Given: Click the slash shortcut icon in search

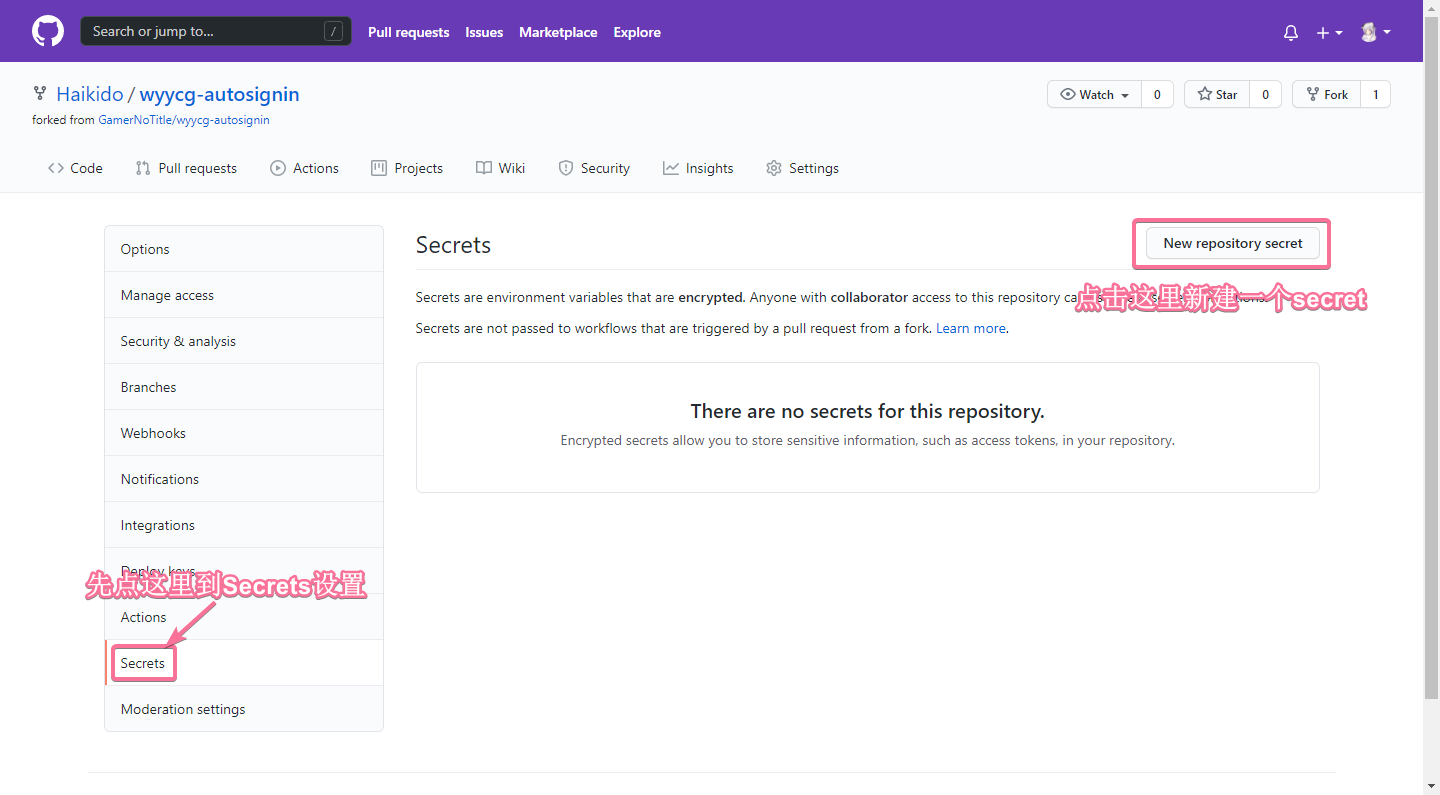Looking at the screenshot, I should (334, 31).
